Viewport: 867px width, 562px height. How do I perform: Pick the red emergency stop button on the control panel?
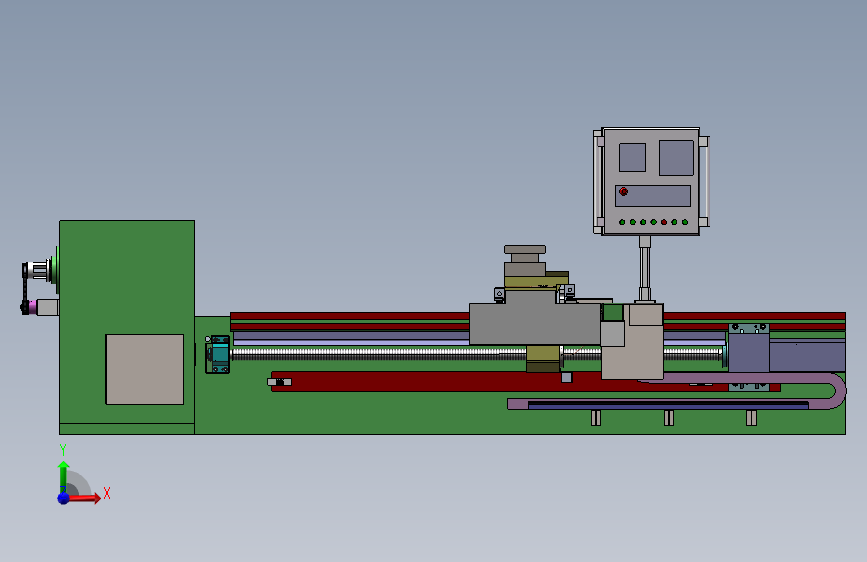[624, 191]
